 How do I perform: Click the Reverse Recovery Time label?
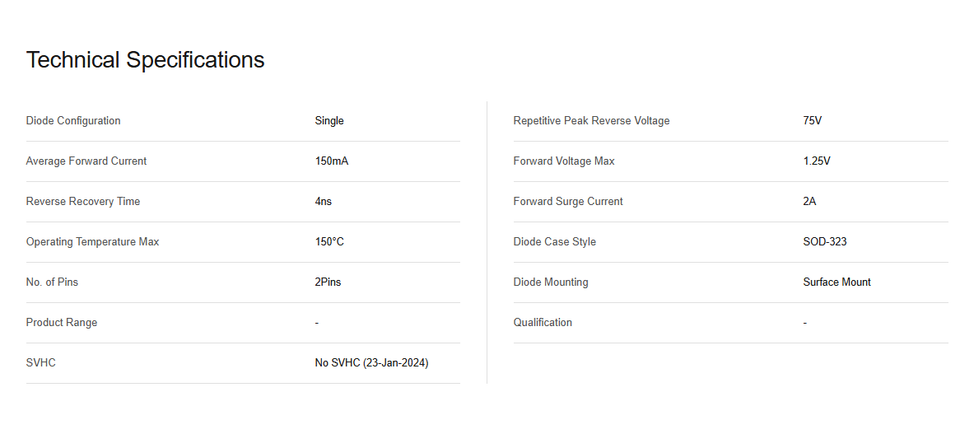pyautogui.click(x=83, y=201)
